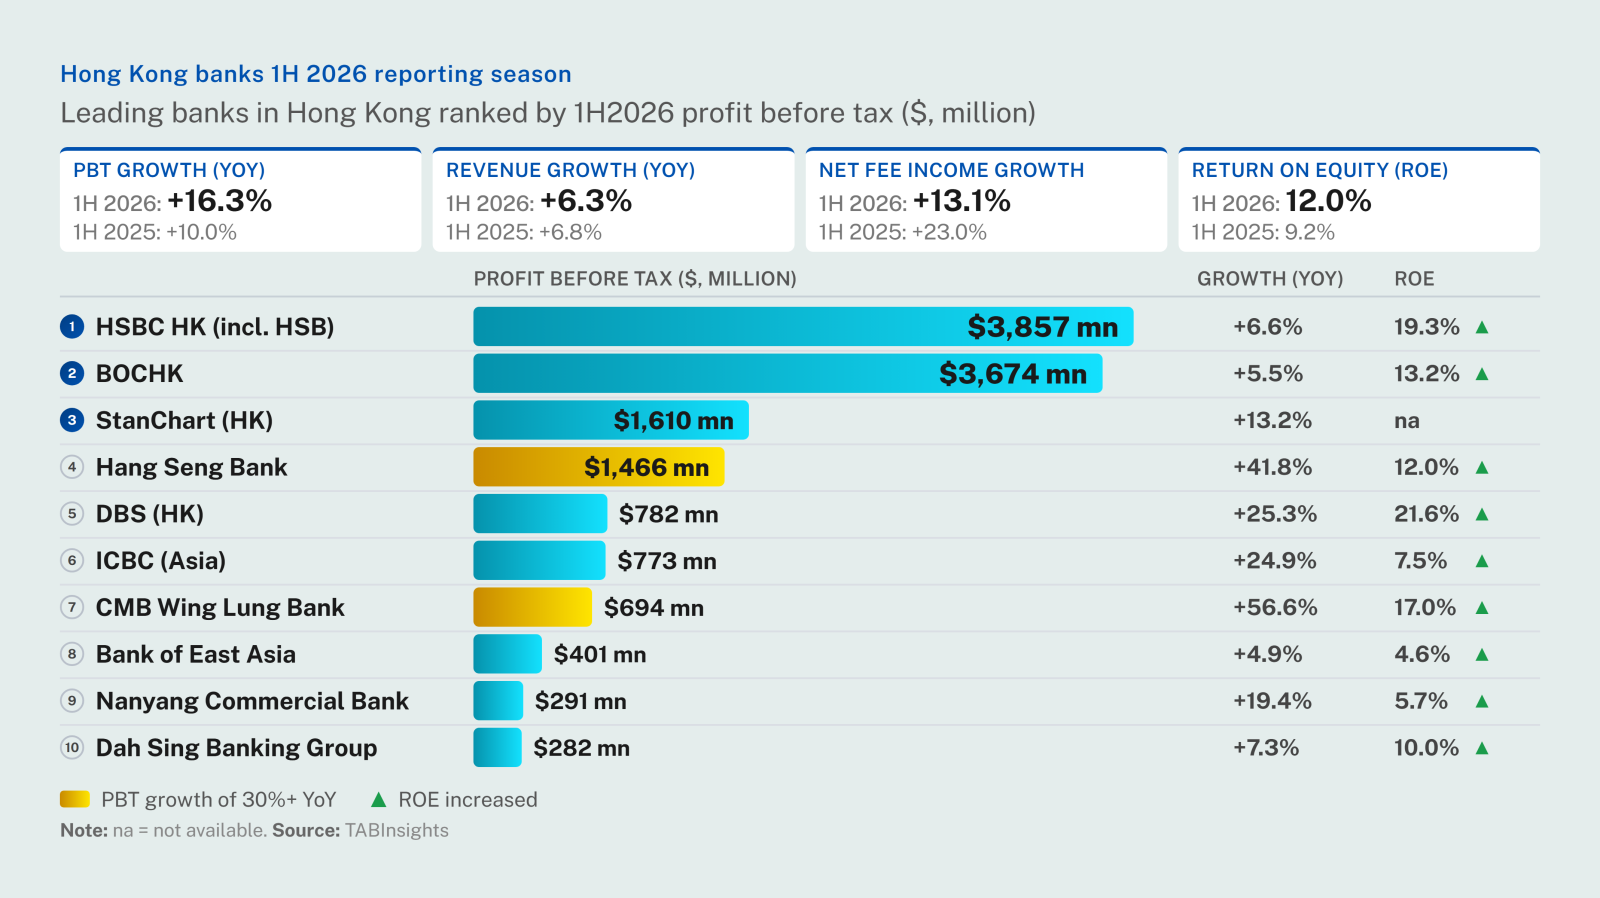
Task: Click rank 2 badge beside BOCHK
Action: [x=72, y=374]
